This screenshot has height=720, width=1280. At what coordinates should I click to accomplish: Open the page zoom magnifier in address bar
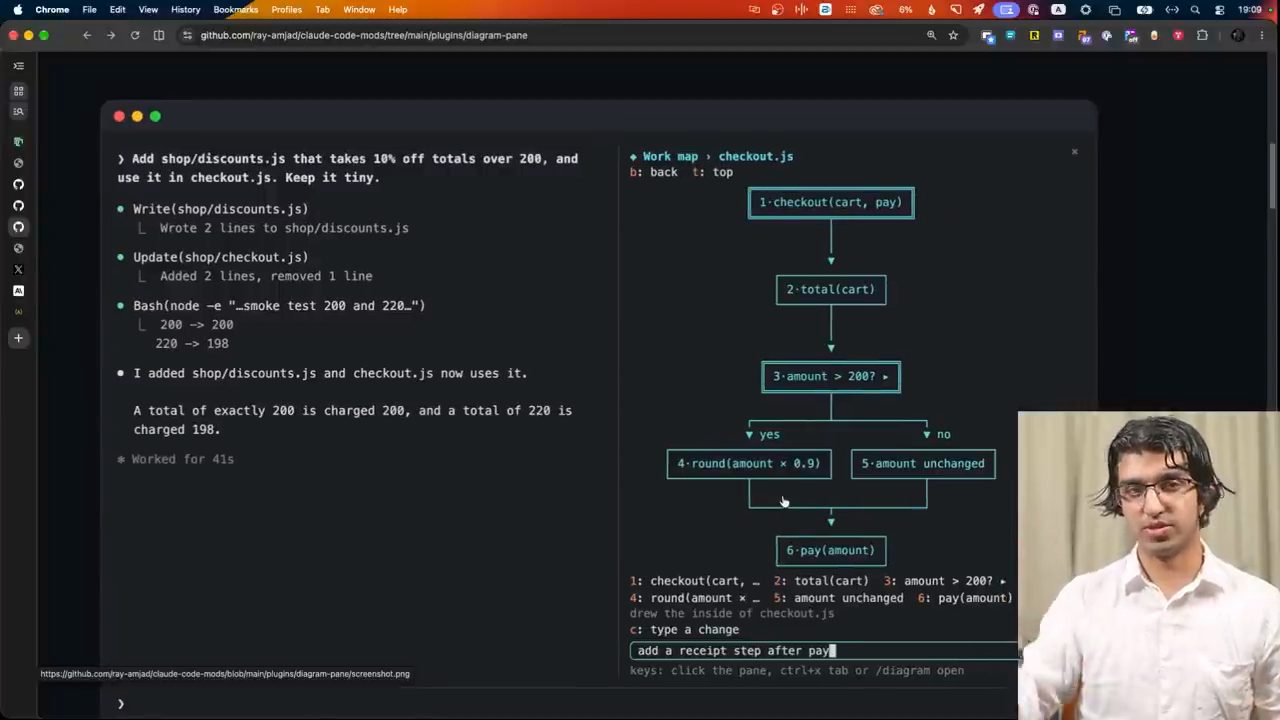pyautogui.click(x=931, y=35)
